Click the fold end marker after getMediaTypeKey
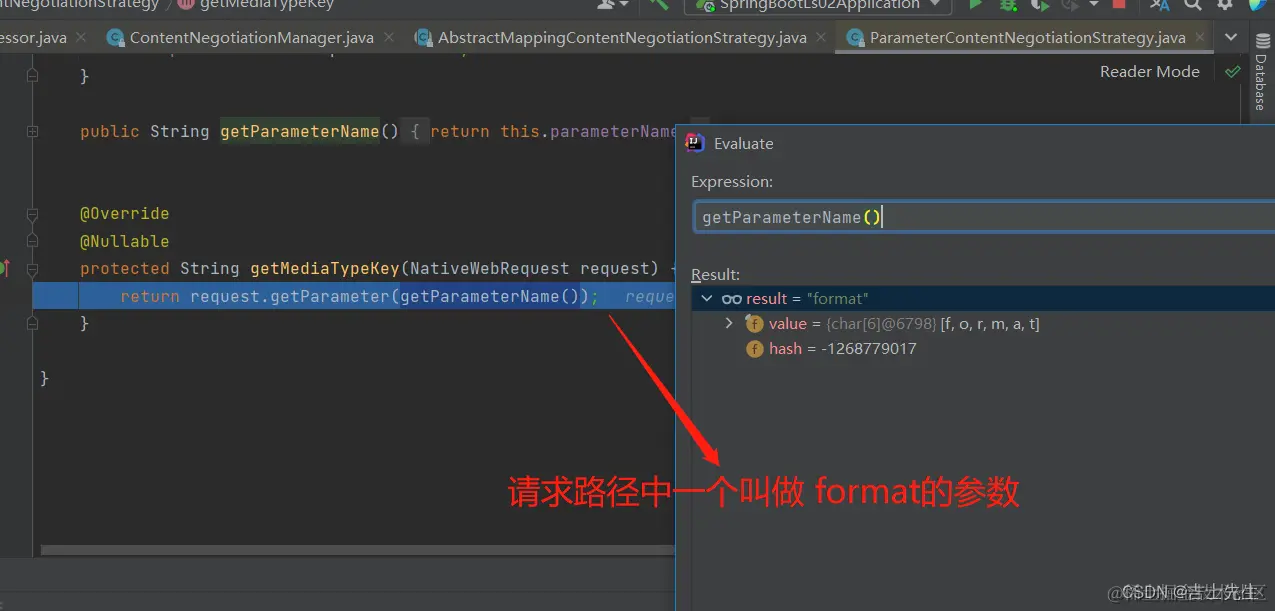This screenshot has width=1275, height=611. pos(33,323)
